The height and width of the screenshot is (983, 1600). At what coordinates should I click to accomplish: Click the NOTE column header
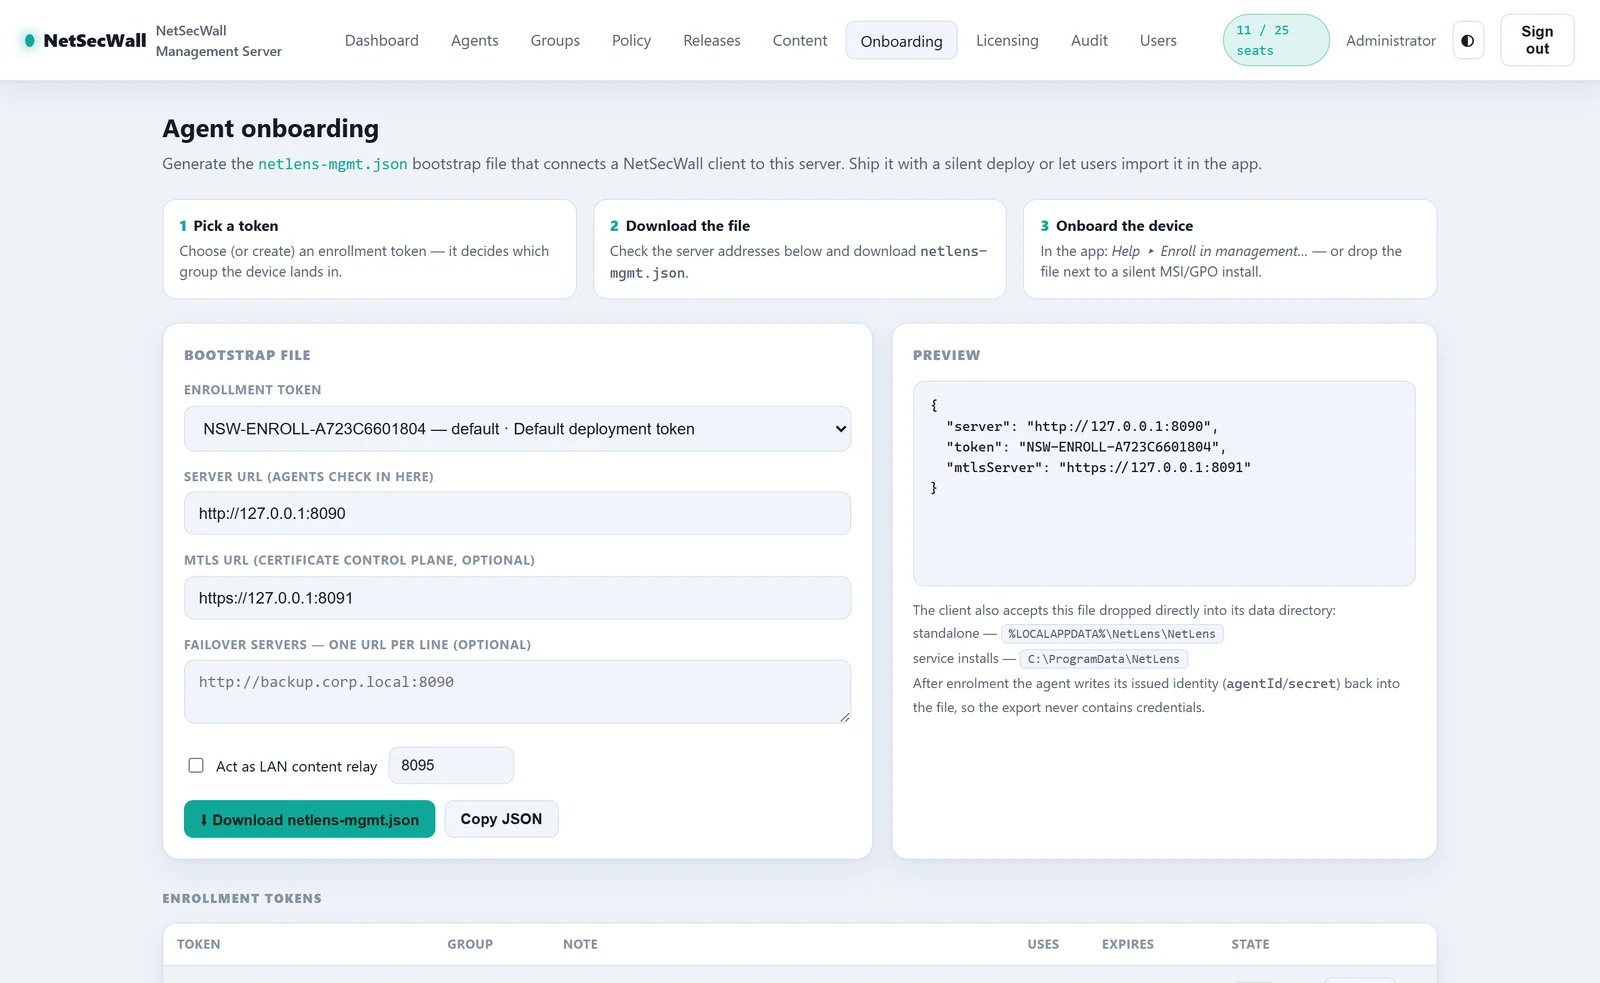point(580,944)
